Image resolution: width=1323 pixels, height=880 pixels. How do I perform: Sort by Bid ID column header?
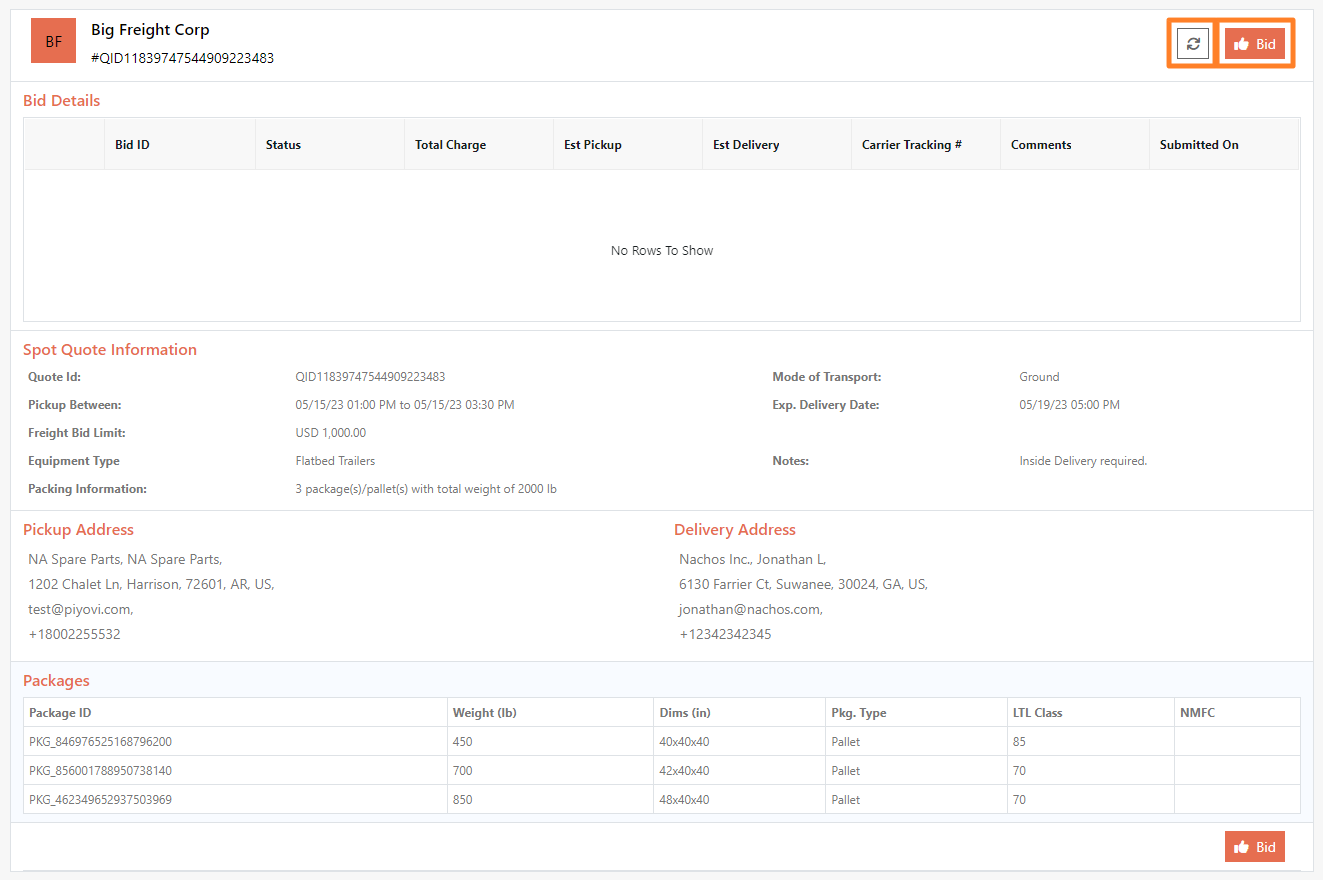coord(180,145)
